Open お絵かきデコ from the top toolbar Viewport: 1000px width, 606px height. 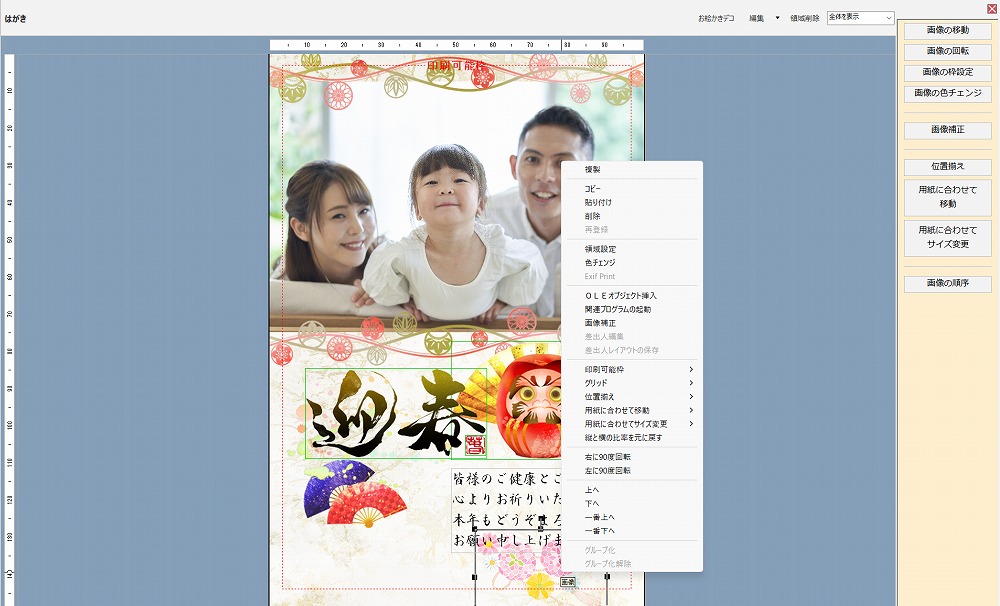tap(716, 18)
